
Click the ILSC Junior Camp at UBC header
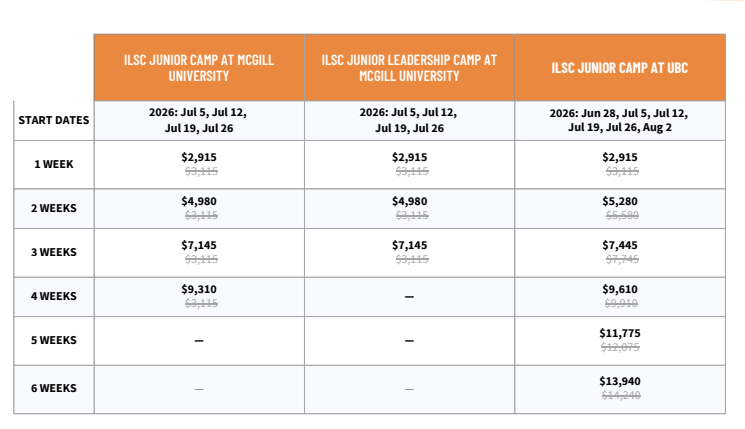(619, 67)
